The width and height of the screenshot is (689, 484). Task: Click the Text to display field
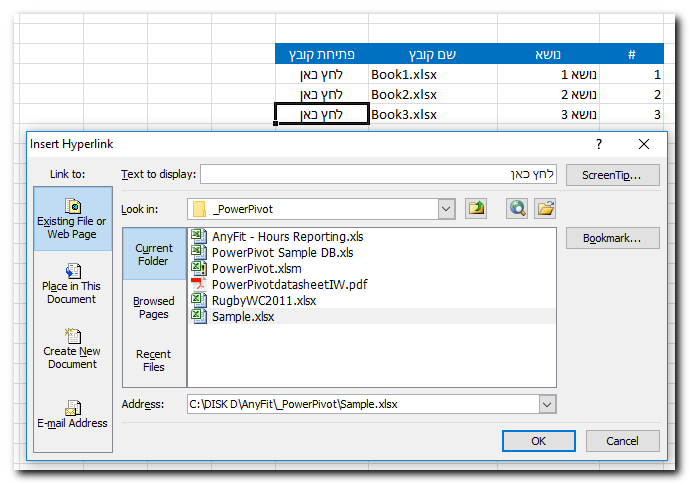(x=377, y=175)
